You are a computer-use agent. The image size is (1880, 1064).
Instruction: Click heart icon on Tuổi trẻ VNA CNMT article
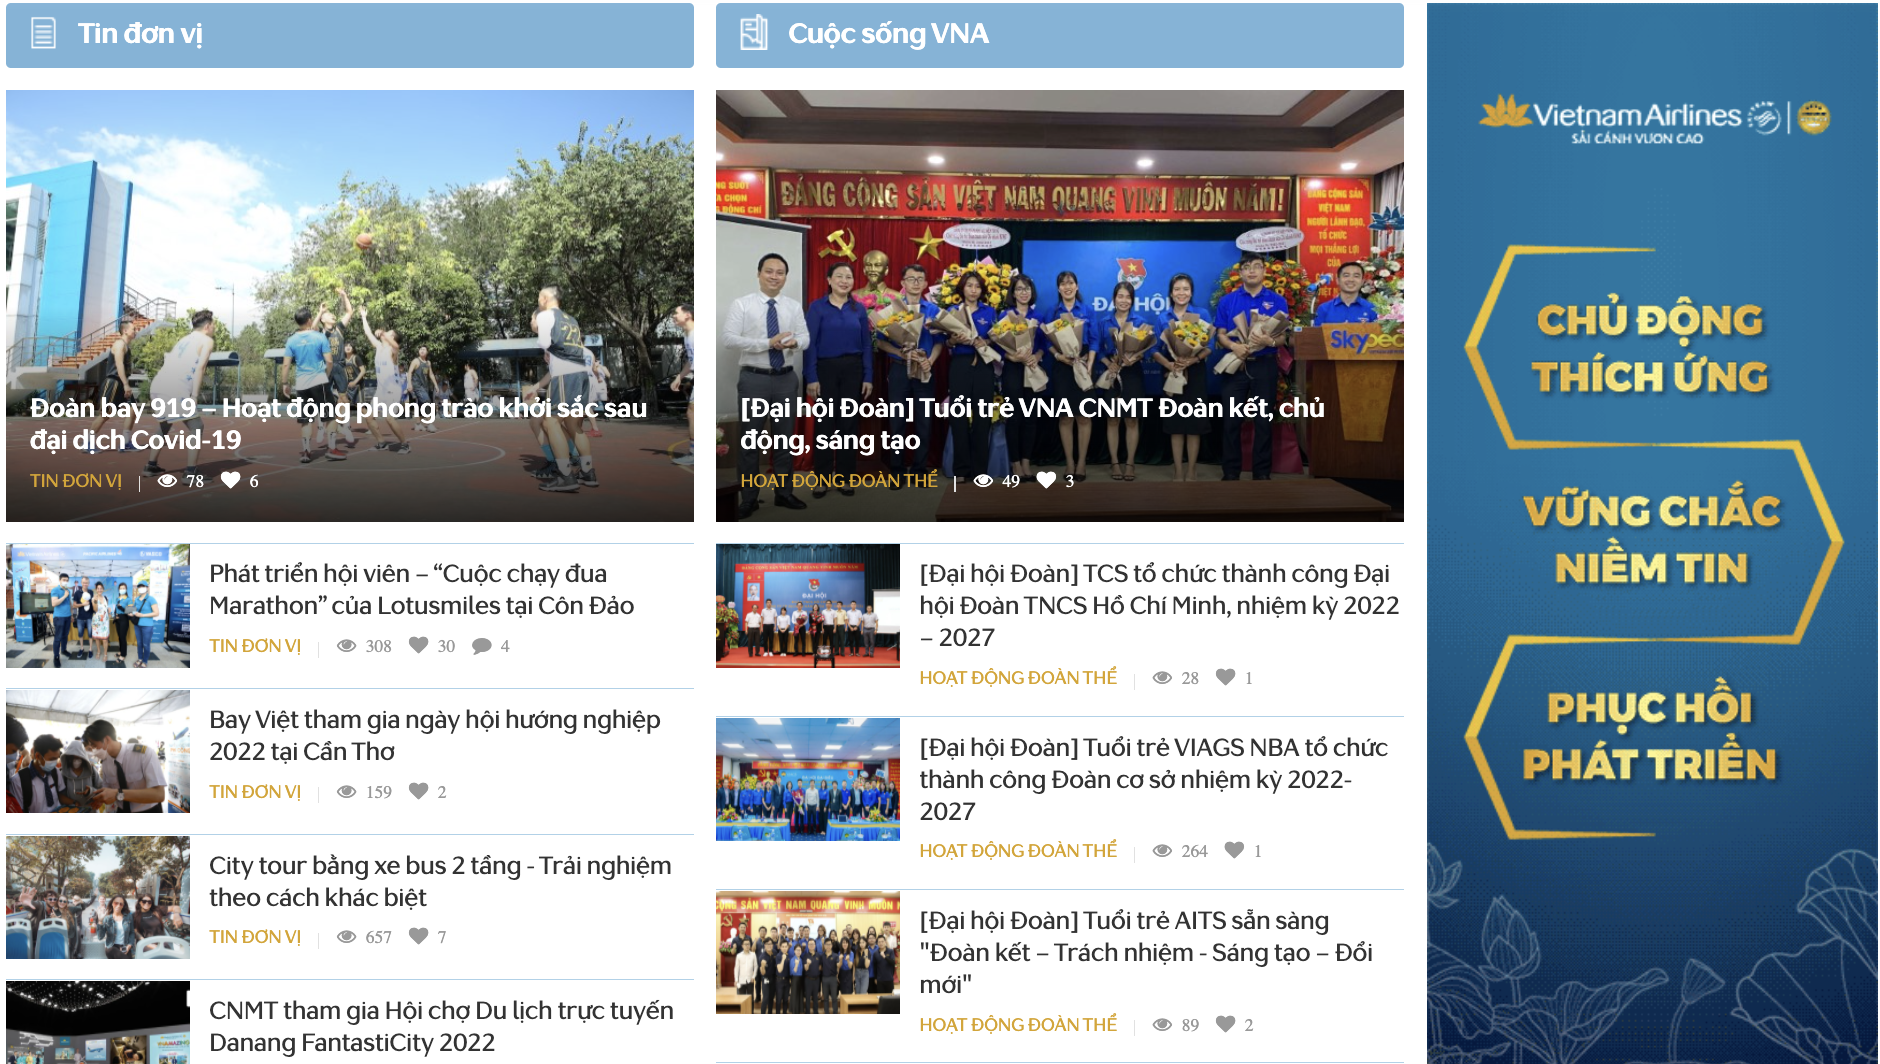(x=1047, y=481)
